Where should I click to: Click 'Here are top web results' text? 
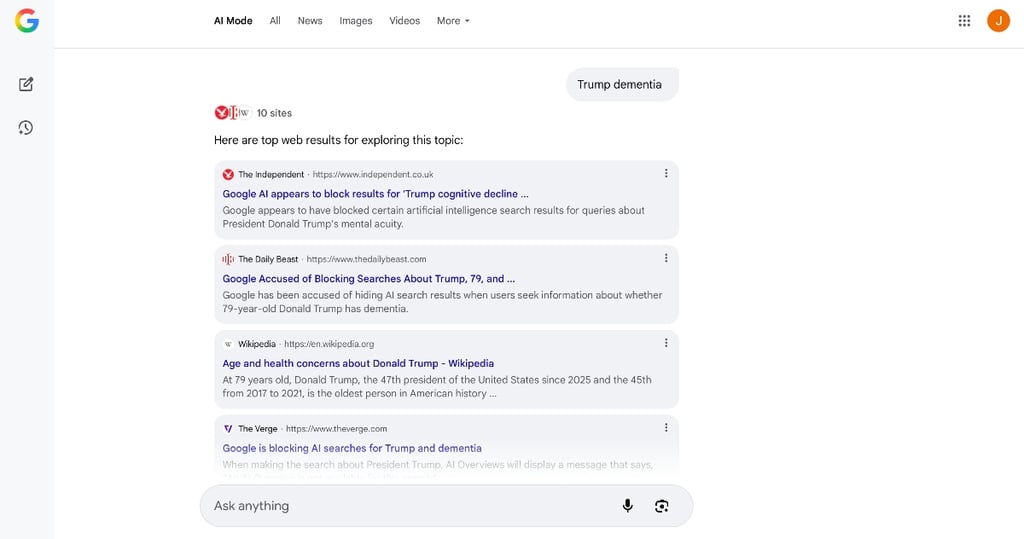tap(338, 140)
